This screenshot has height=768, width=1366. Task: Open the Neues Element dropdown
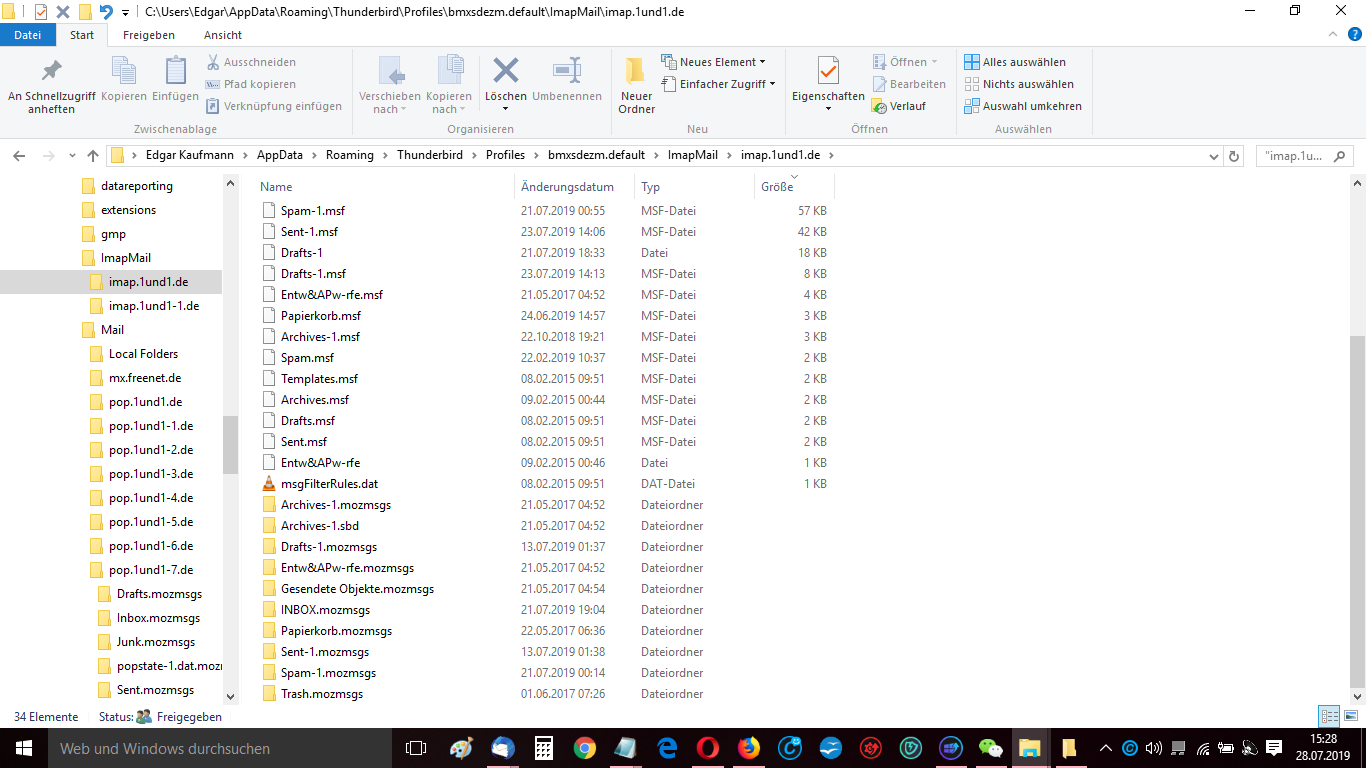(x=714, y=62)
